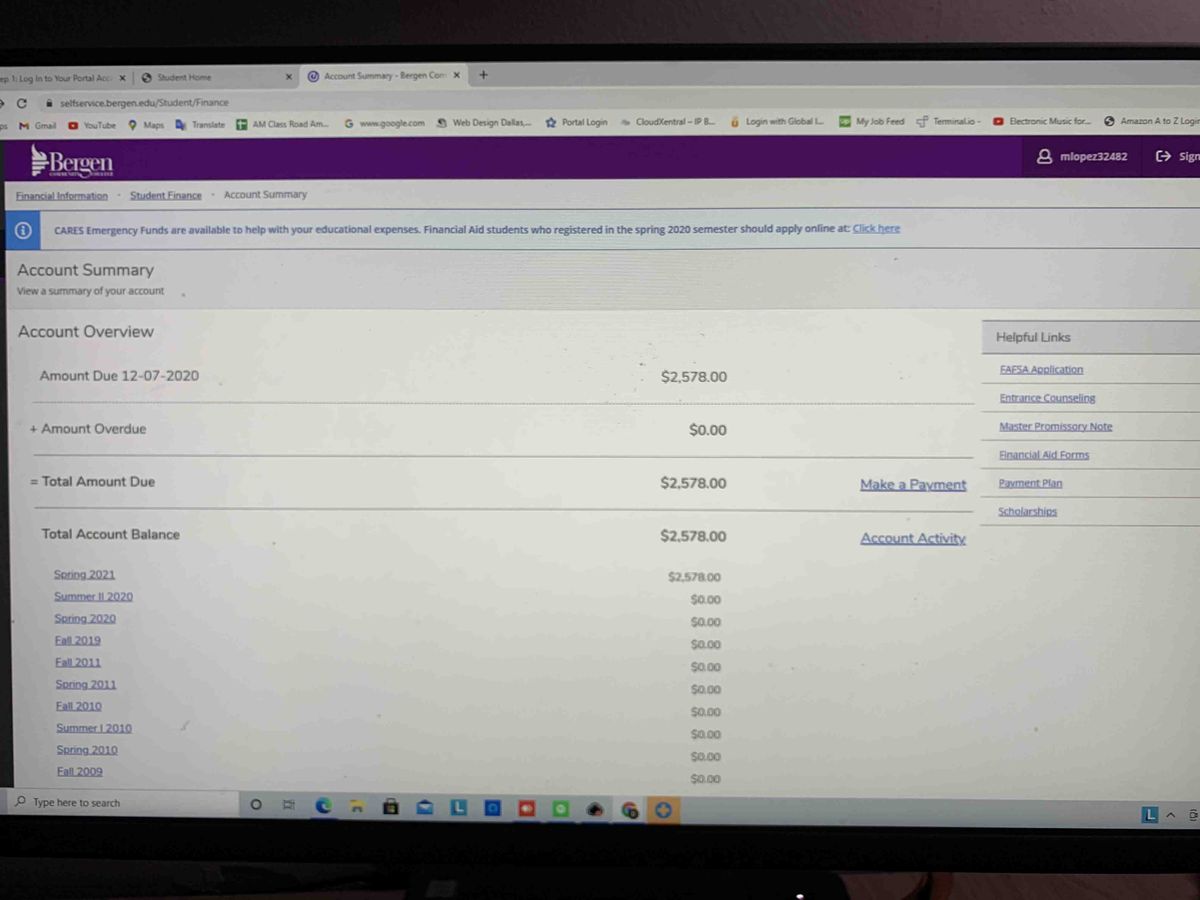Image resolution: width=1200 pixels, height=900 pixels.
Task: Open File Explorer from the taskbar
Action: coord(355,806)
